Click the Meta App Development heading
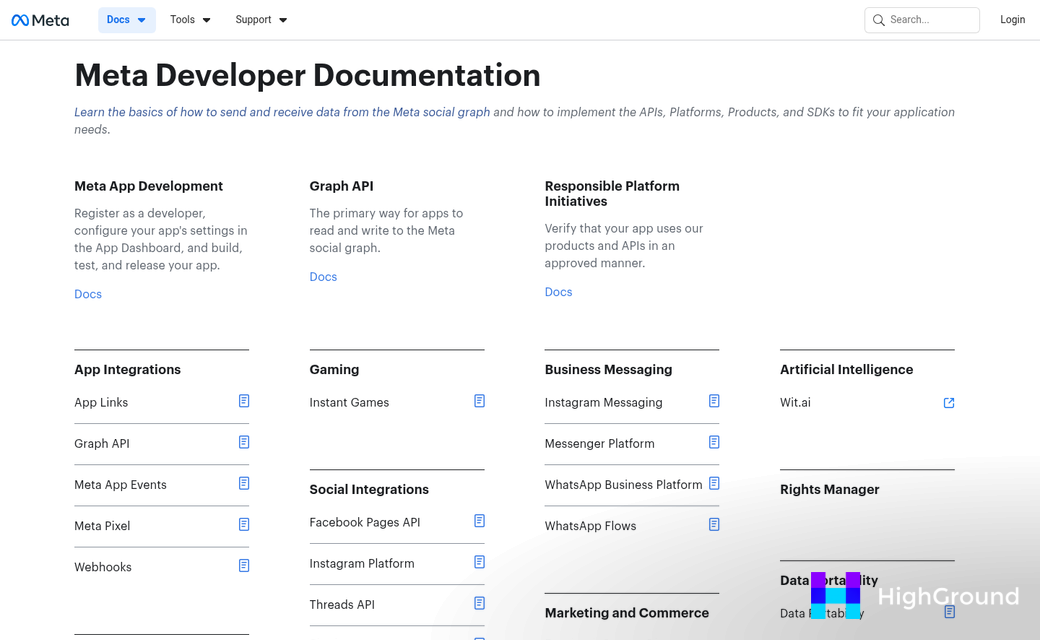This screenshot has width=1040, height=640. pyautogui.click(x=149, y=186)
